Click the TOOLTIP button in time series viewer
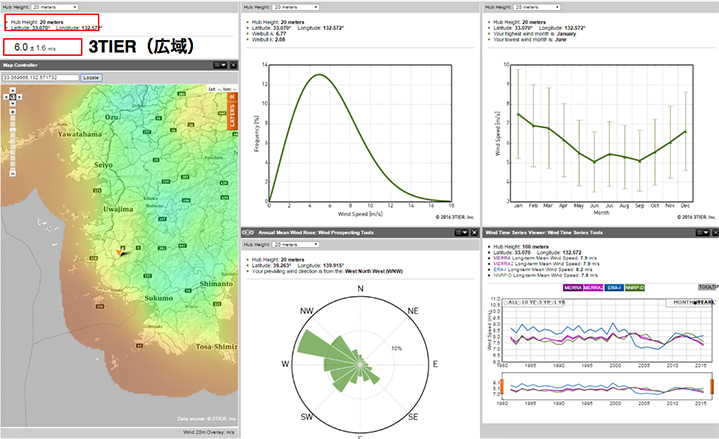The width and height of the screenshot is (719, 439). pos(708,287)
